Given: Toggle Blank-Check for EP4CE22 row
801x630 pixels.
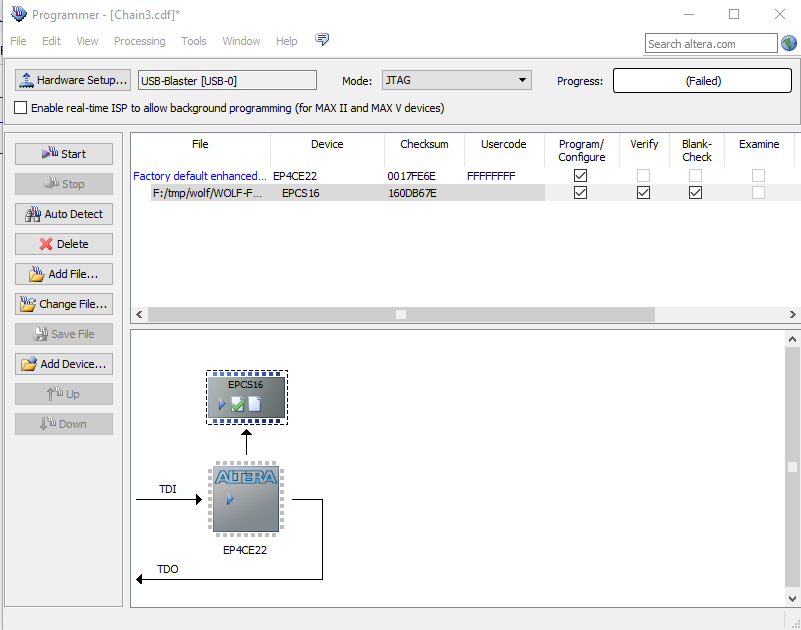Looking at the screenshot, I should click(x=695, y=176).
